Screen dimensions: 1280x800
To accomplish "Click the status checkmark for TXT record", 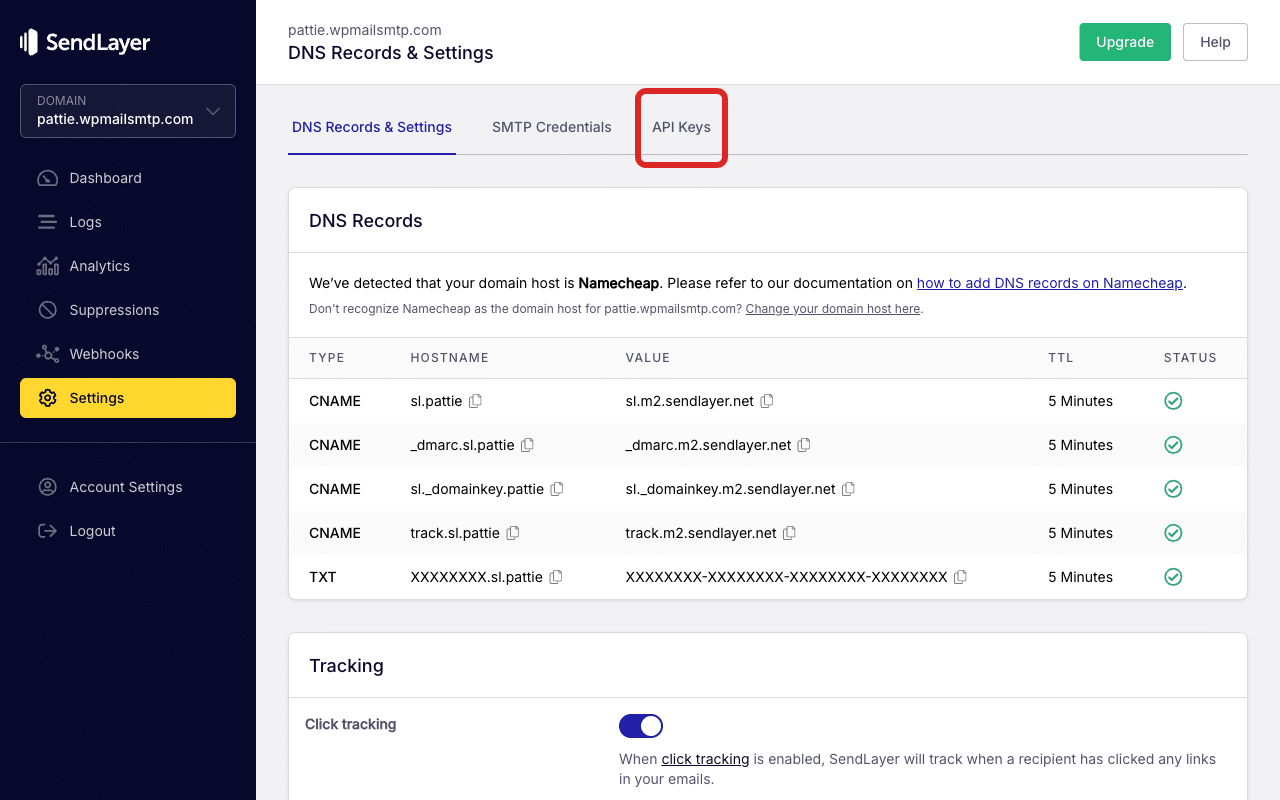I will [x=1173, y=577].
